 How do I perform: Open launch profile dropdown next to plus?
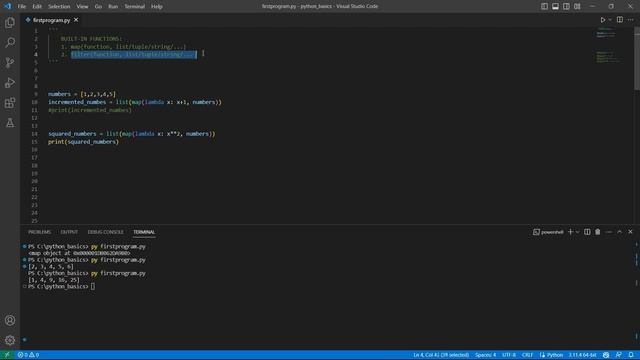coord(578,232)
